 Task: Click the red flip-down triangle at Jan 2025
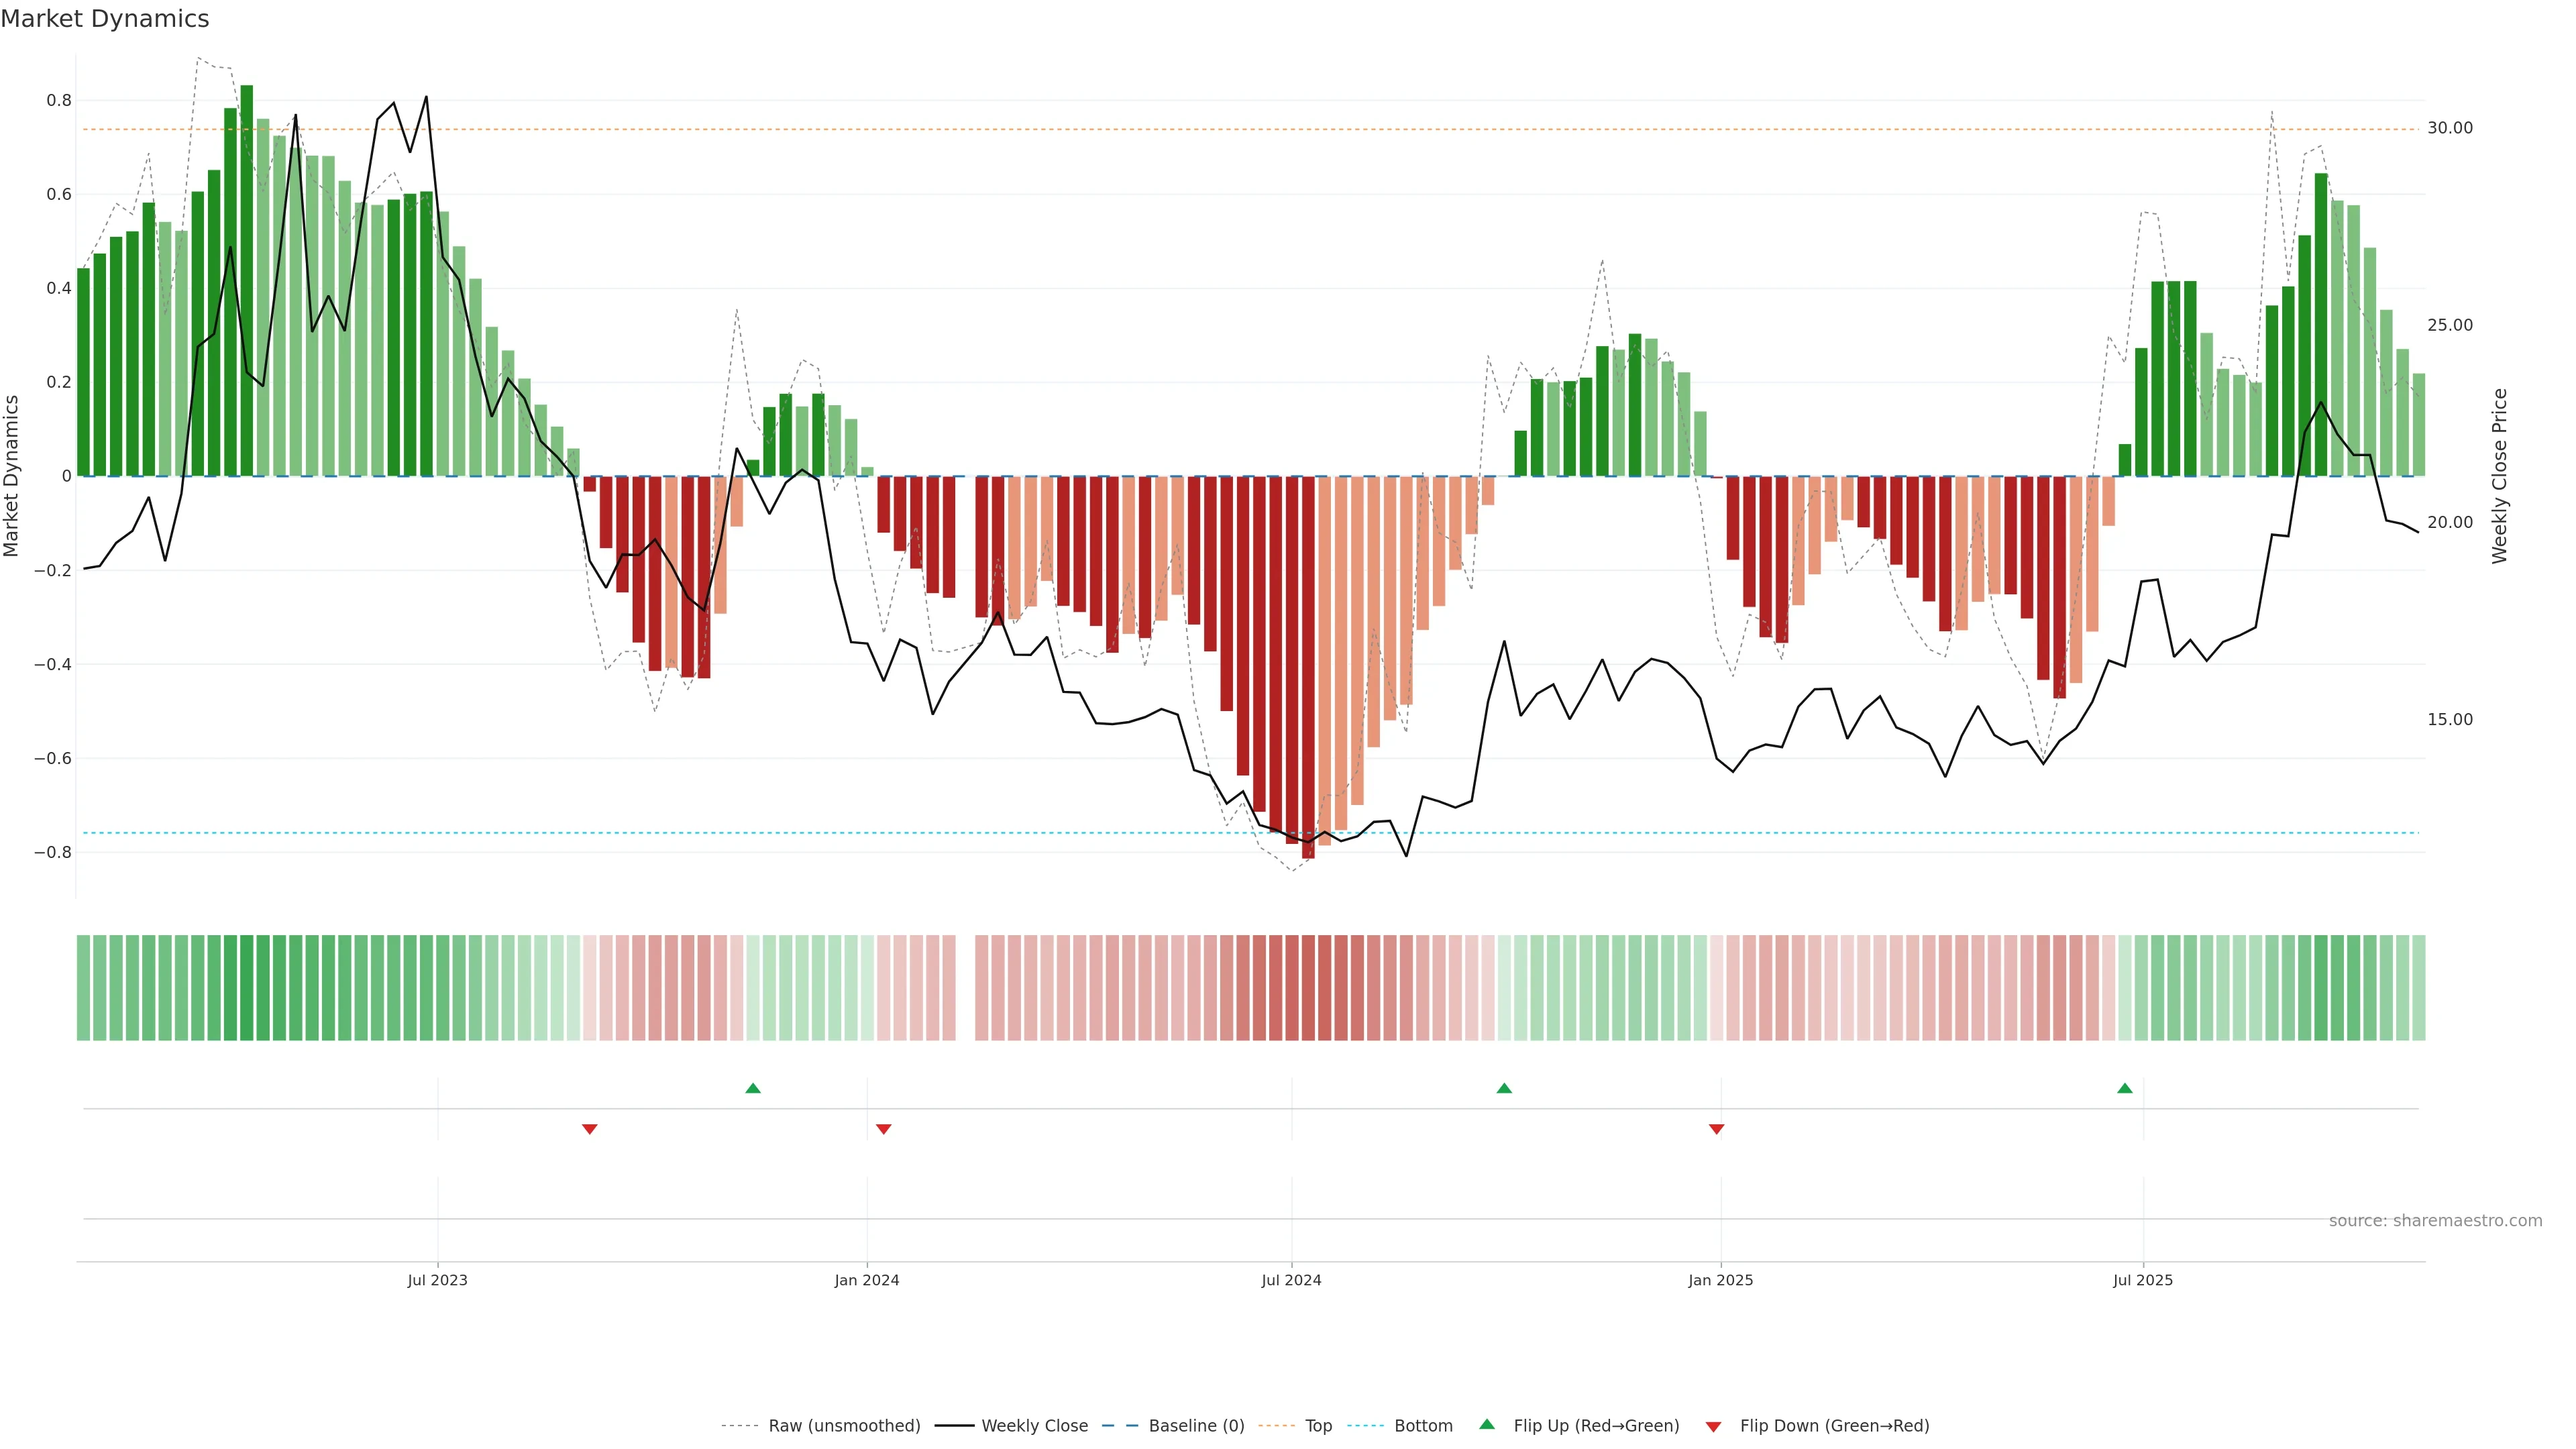pos(1717,1129)
